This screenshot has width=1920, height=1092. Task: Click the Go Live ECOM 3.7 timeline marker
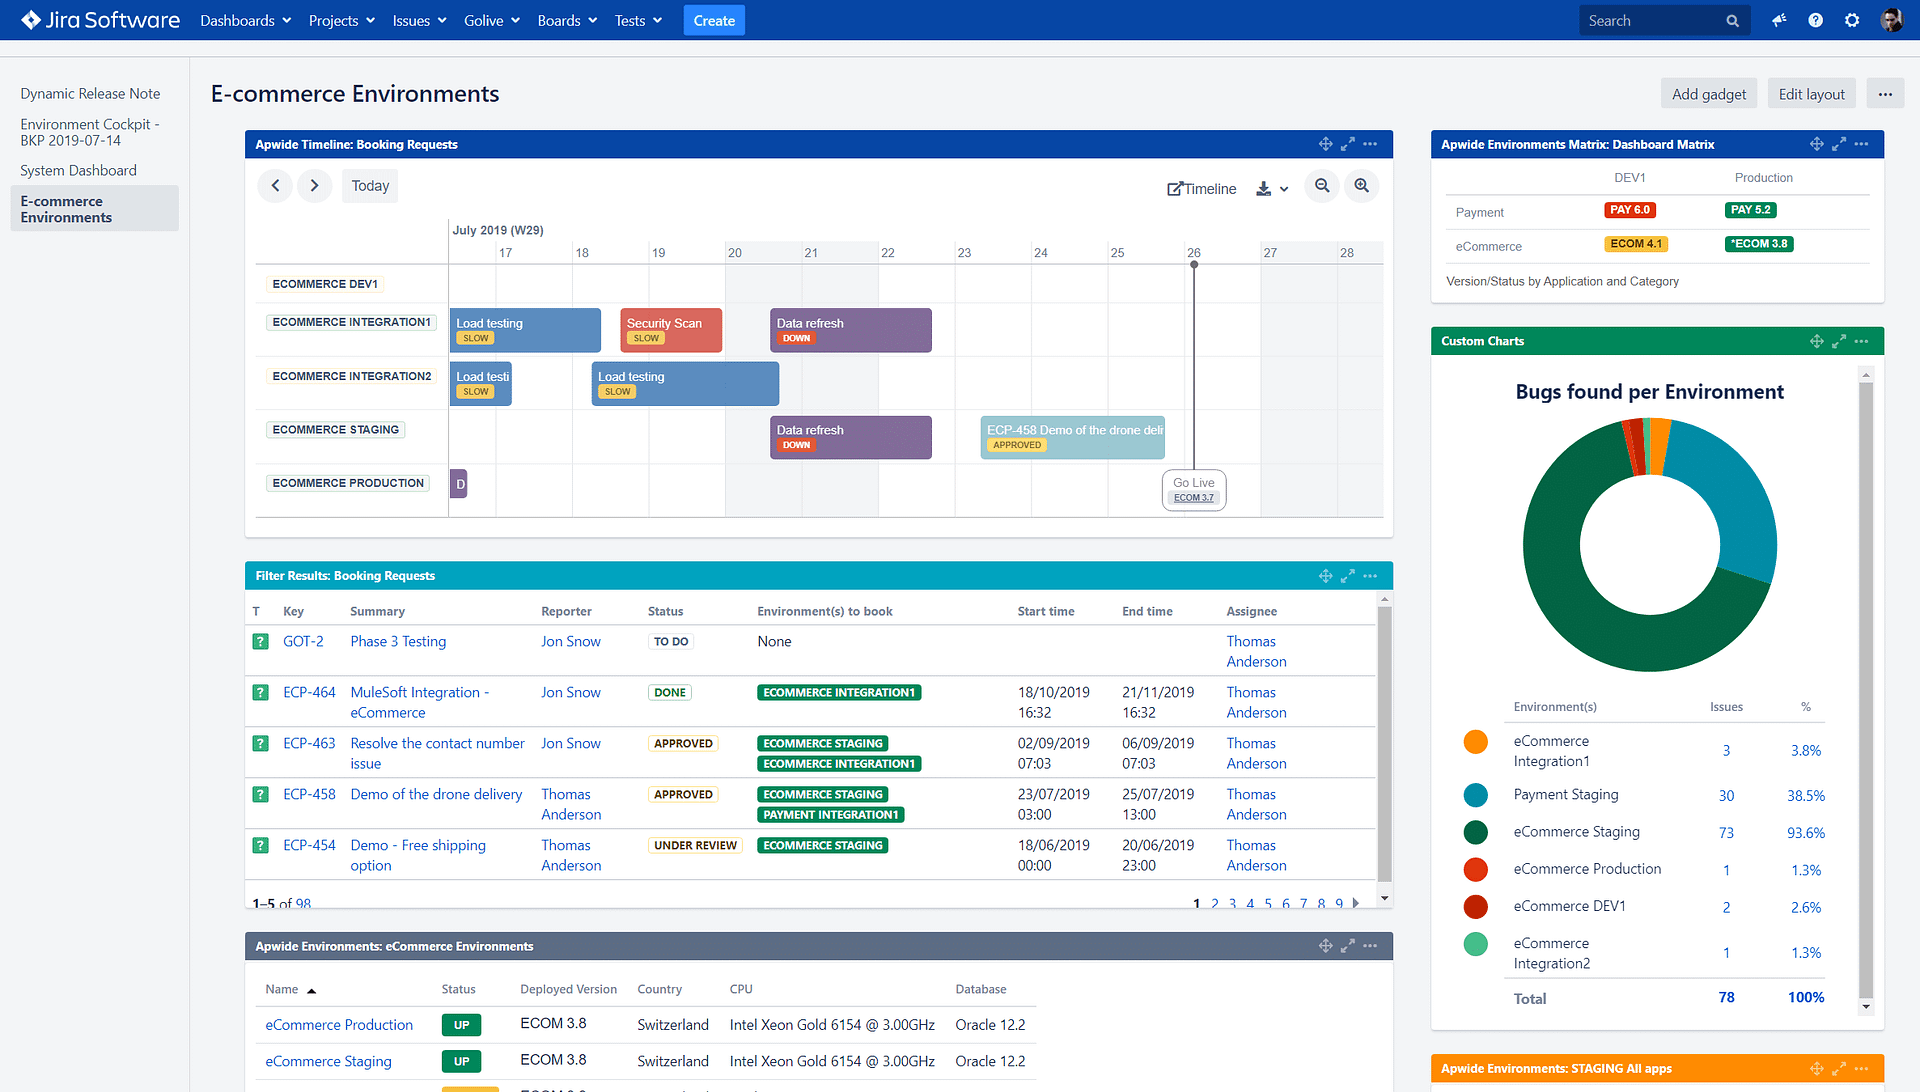(1193, 489)
